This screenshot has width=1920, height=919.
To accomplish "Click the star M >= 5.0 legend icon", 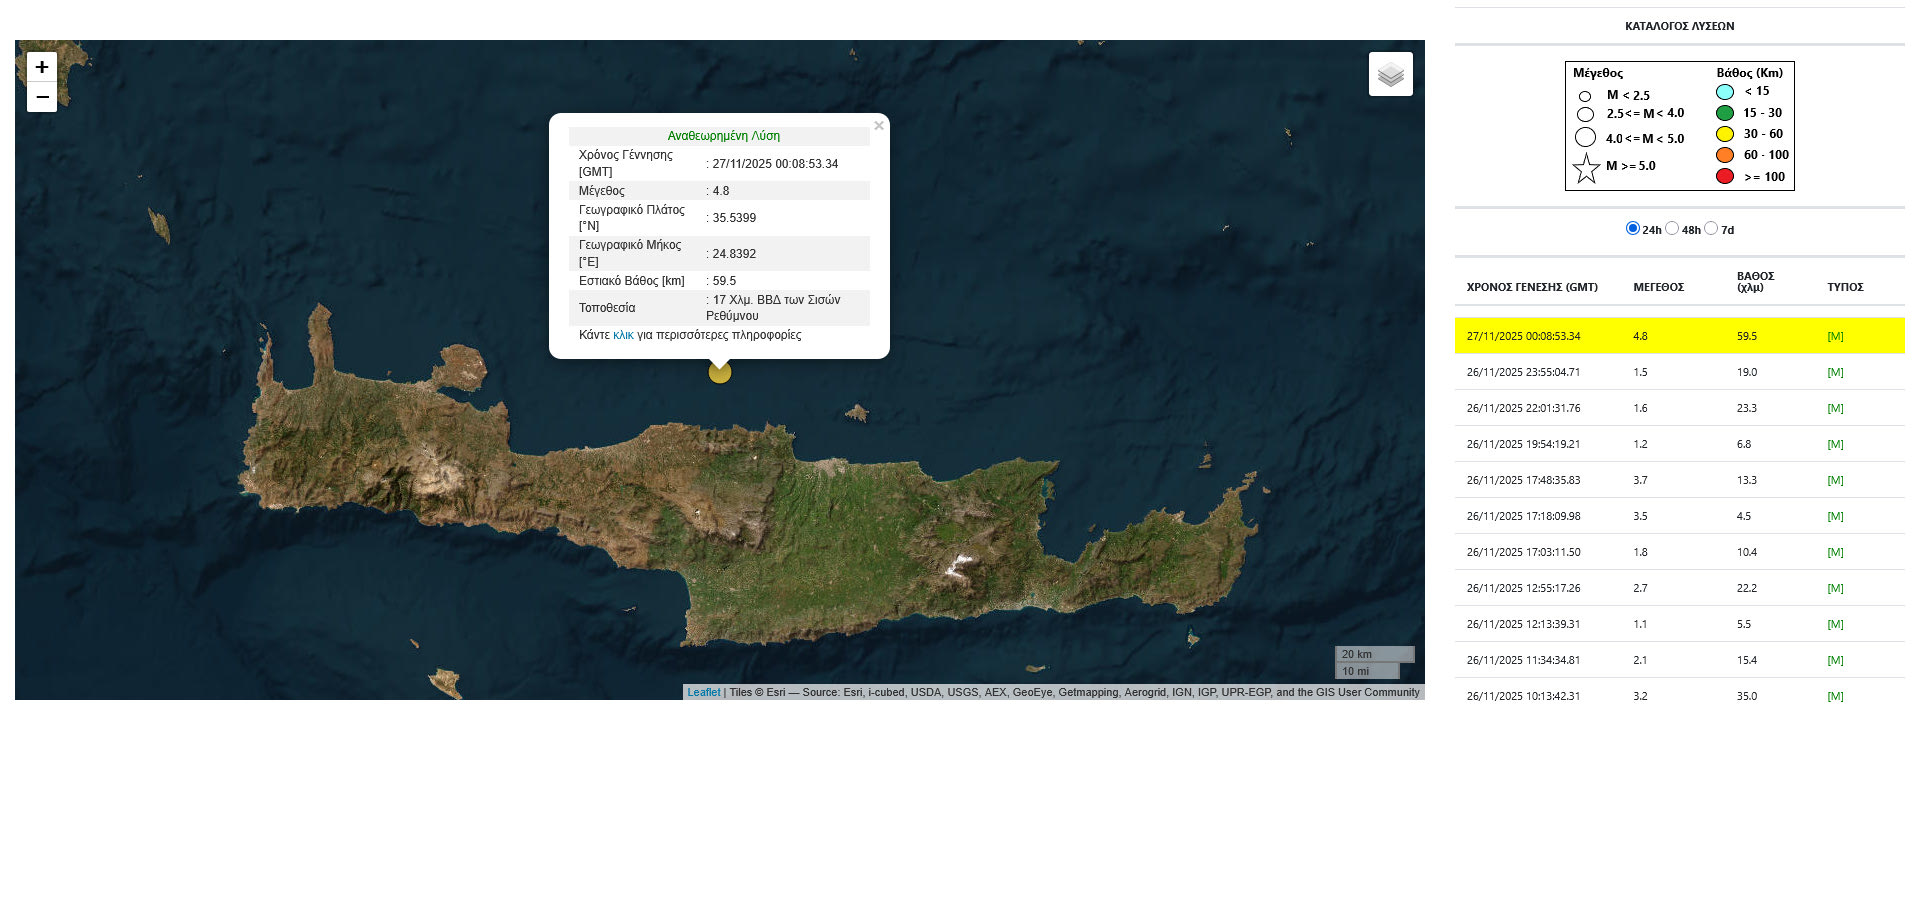I will point(1586,168).
